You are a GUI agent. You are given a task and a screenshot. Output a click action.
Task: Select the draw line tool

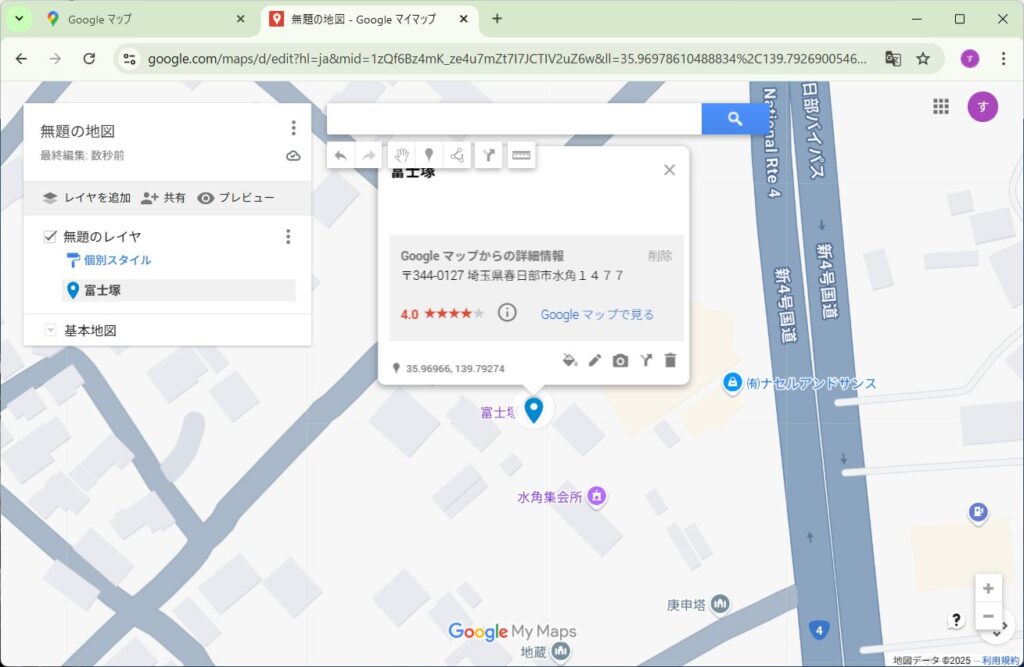[x=457, y=155]
